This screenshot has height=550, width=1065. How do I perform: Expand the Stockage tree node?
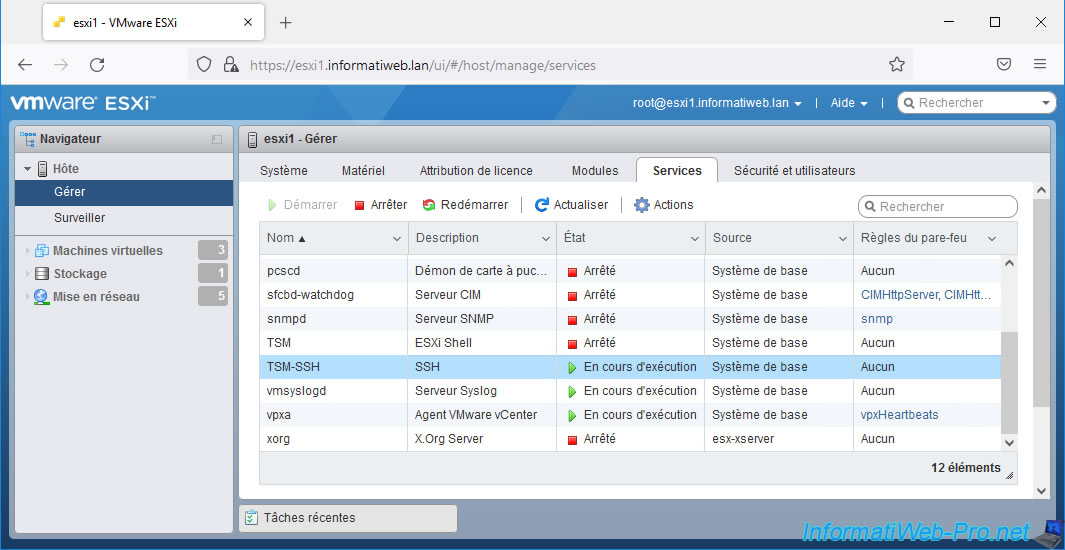(x=27, y=274)
